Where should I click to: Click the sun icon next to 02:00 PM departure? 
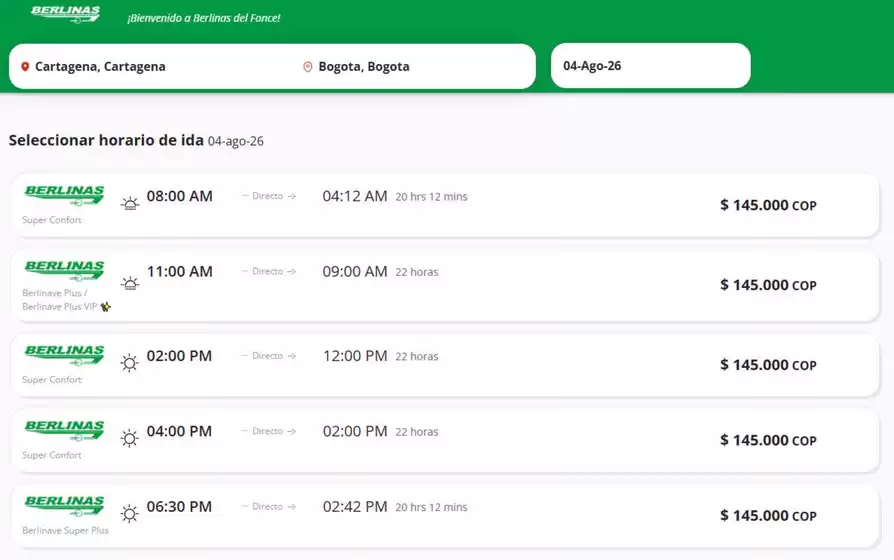click(129, 363)
